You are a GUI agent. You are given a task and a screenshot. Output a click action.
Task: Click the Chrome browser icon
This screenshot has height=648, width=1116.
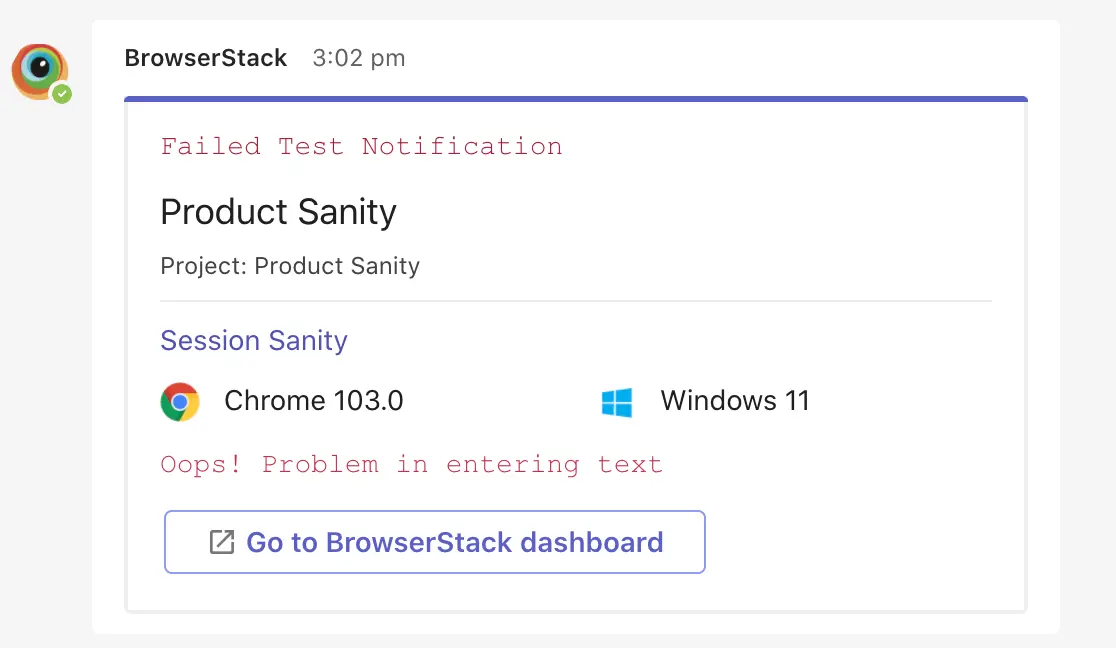coord(180,402)
